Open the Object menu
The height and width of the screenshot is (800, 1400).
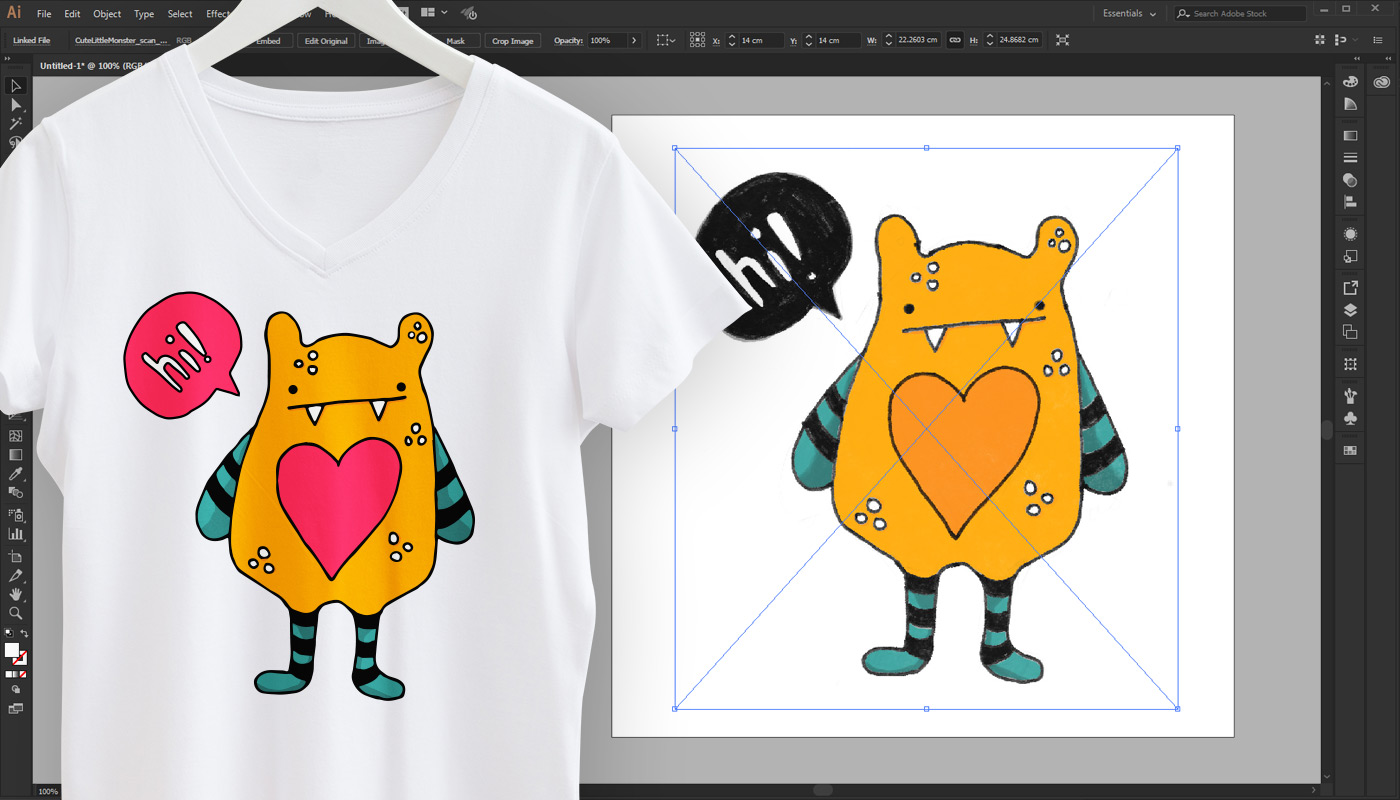[107, 14]
